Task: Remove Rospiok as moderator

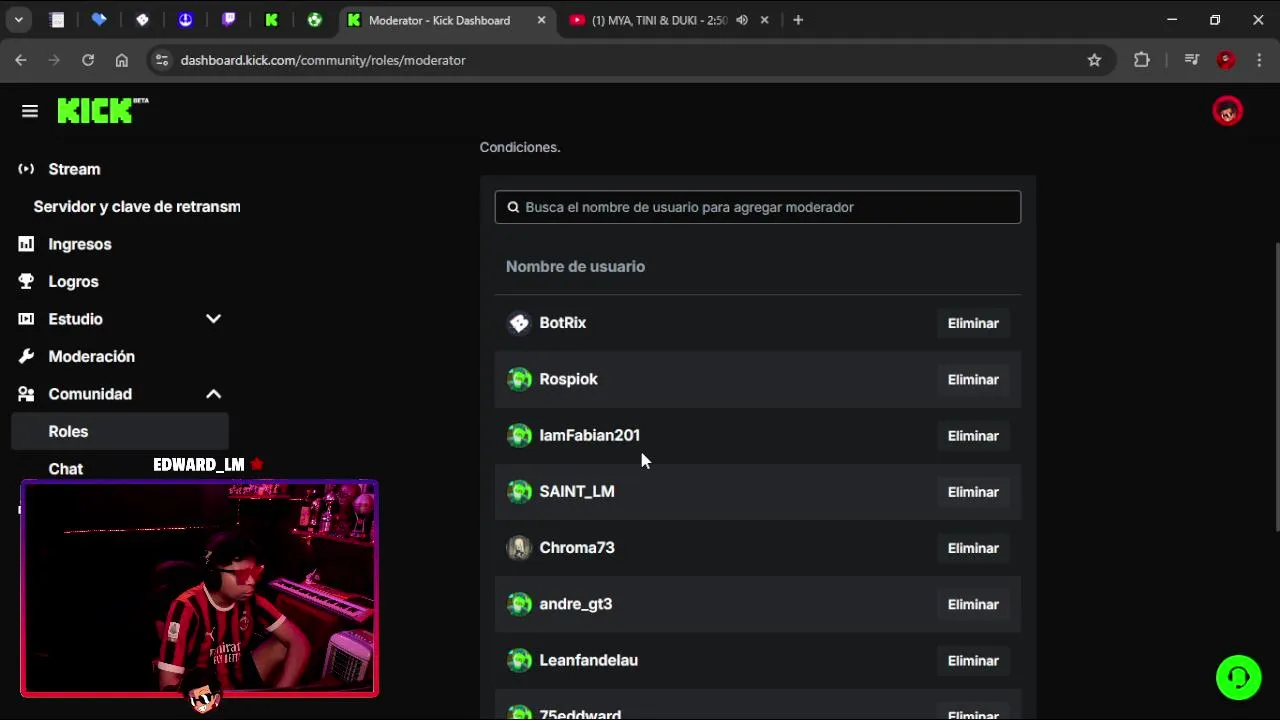Action: [972, 380]
